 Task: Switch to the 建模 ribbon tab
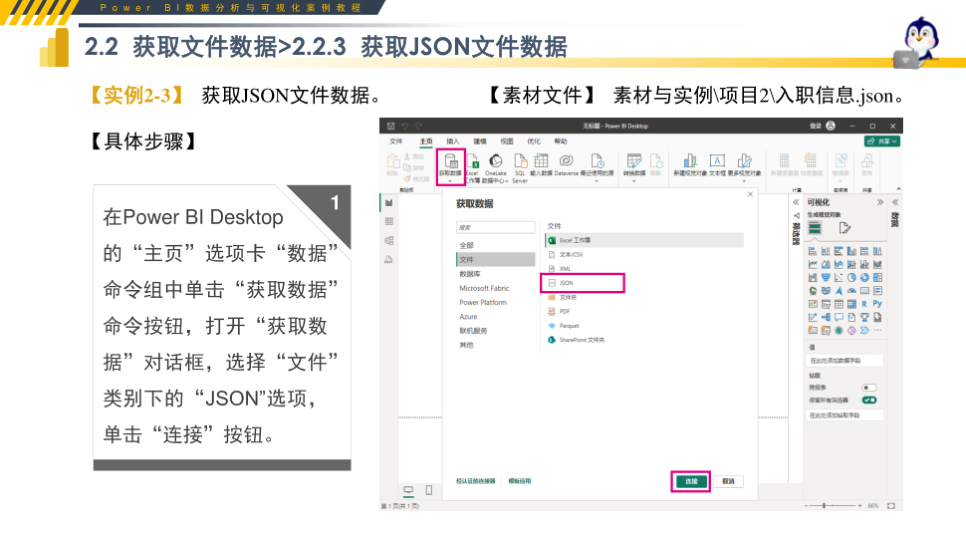480,142
